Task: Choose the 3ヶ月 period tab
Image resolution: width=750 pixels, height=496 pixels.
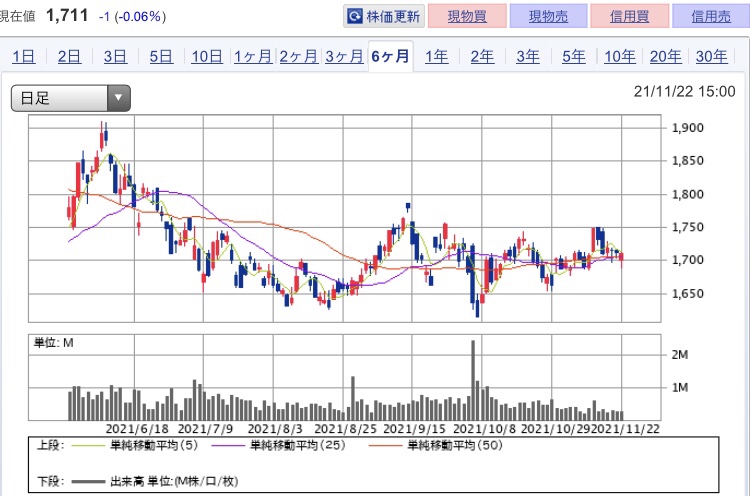Action: pyautogui.click(x=343, y=56)
